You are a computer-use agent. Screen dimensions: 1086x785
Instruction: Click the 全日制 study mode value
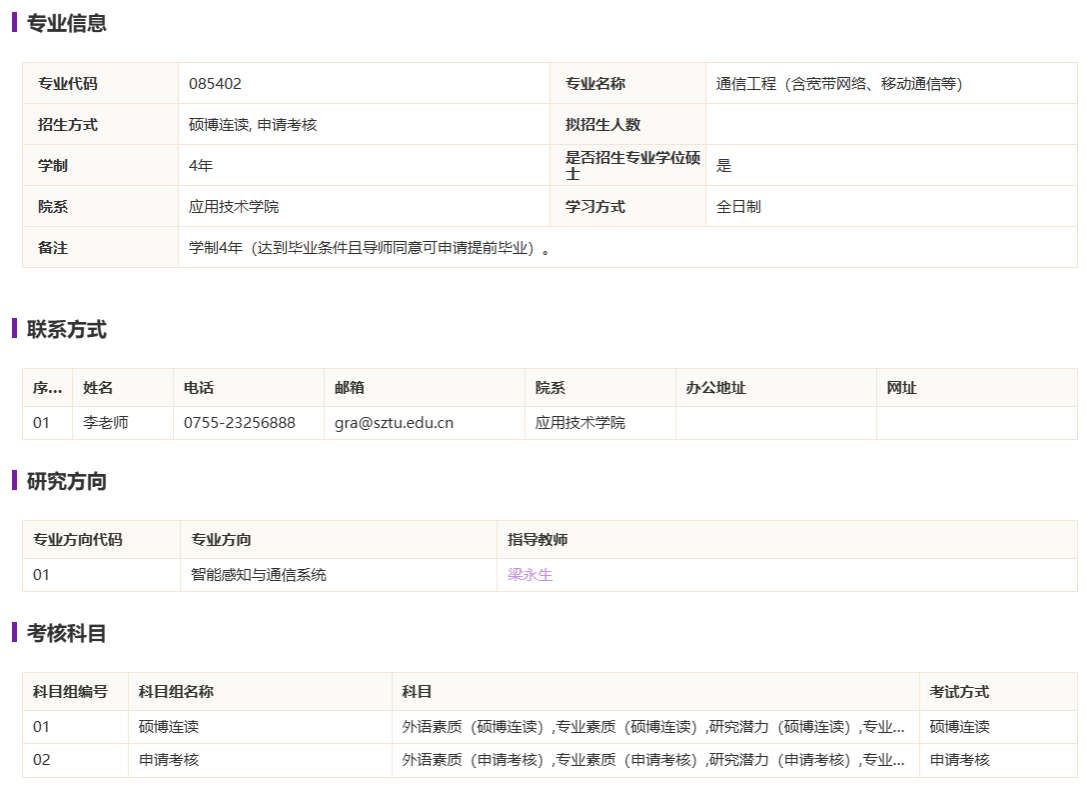coord(738,207)
